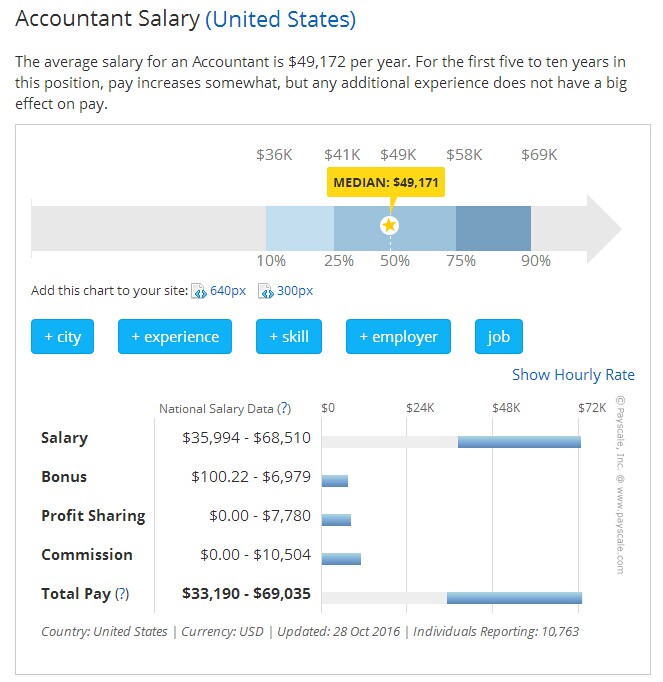The image size is (663, 682).
Task: Click the Commission range bar
Action: tap(341, 559)
